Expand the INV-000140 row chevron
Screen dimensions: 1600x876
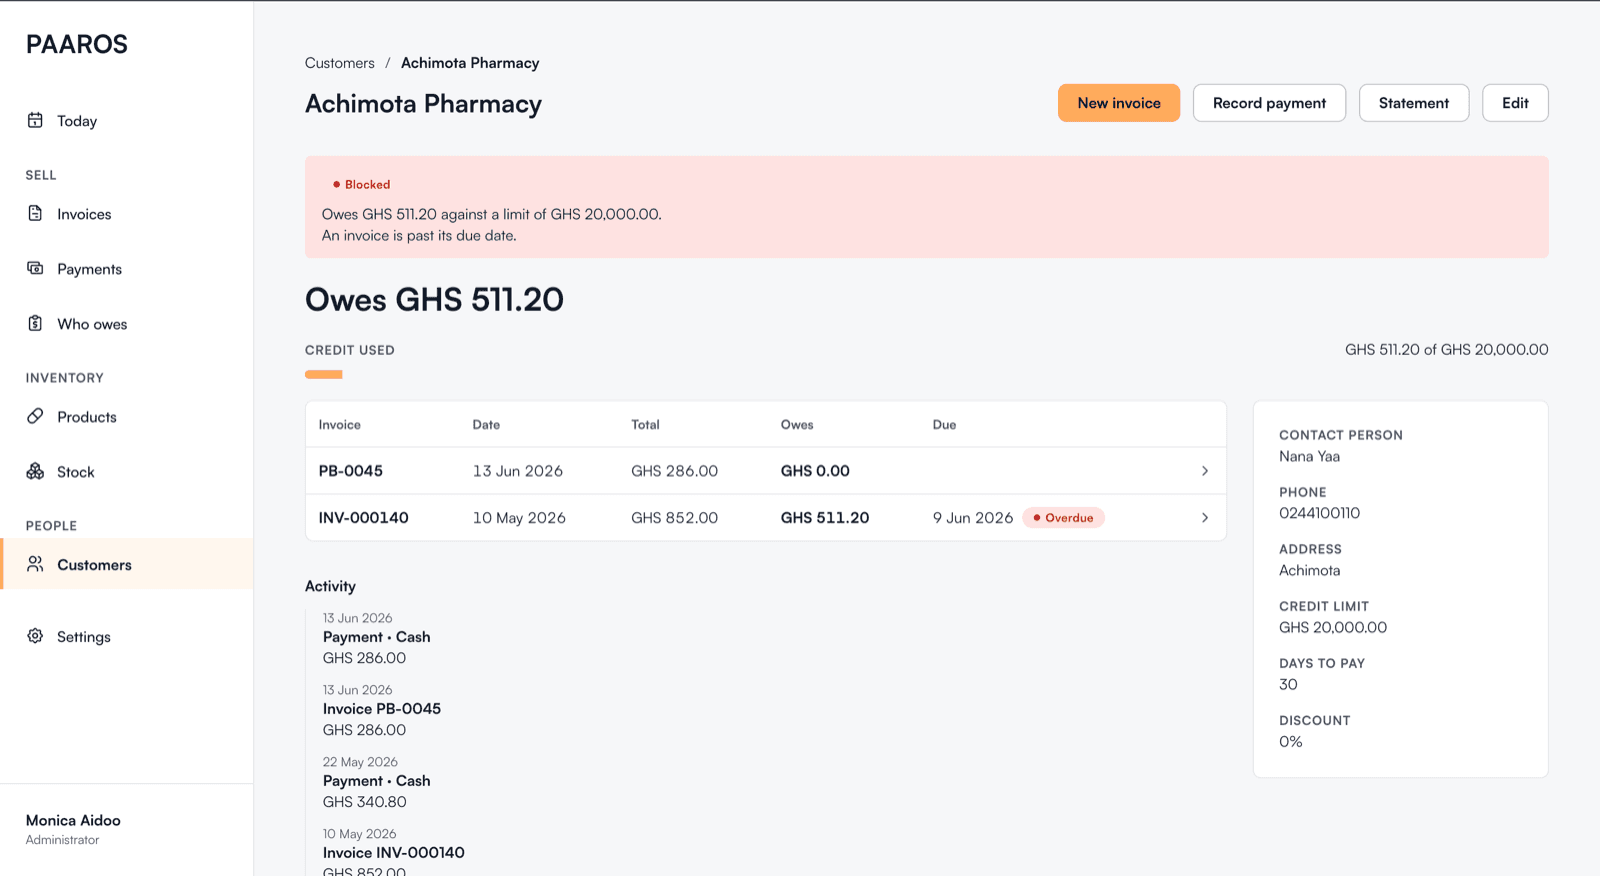click(1205, 518)
